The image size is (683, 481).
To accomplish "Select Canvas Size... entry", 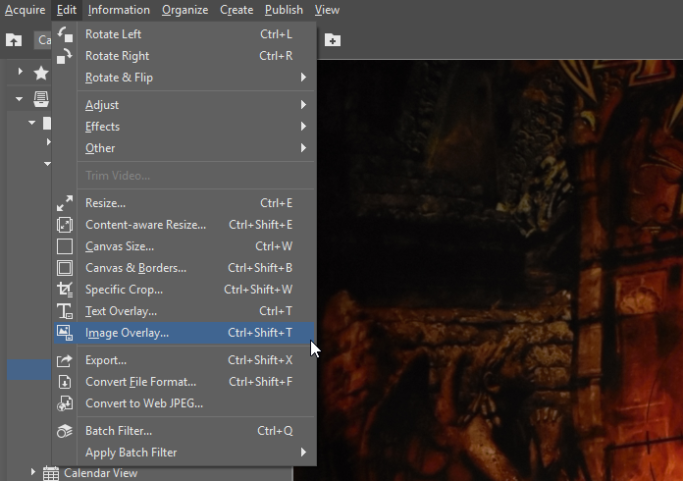I will pos(184,246).
